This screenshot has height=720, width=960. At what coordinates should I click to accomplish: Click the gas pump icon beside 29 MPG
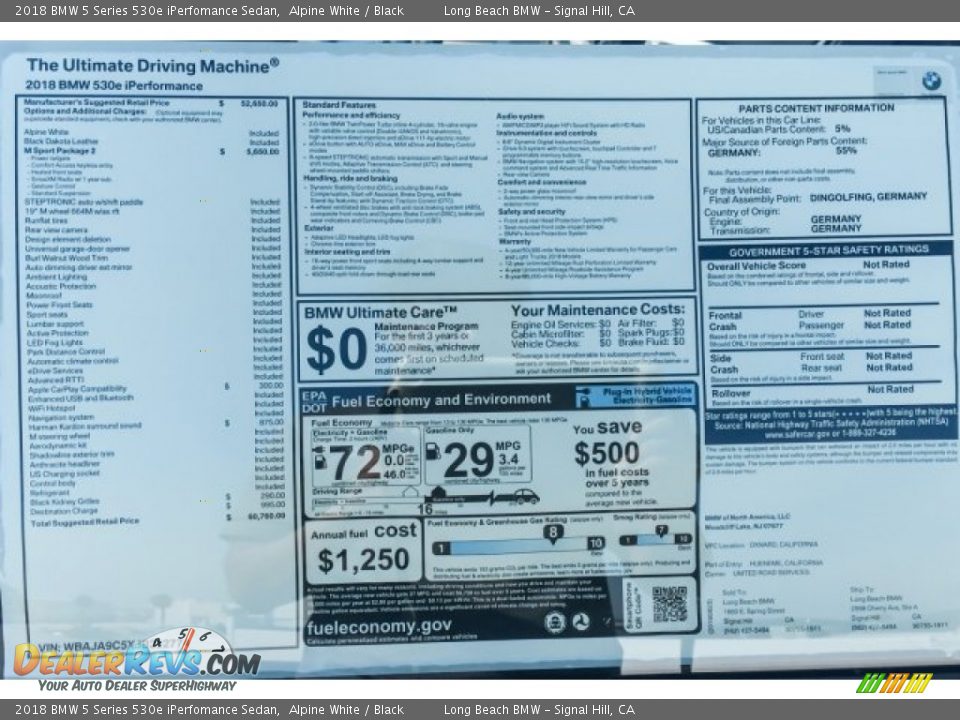pyautogui.click(x=433, y=452)
